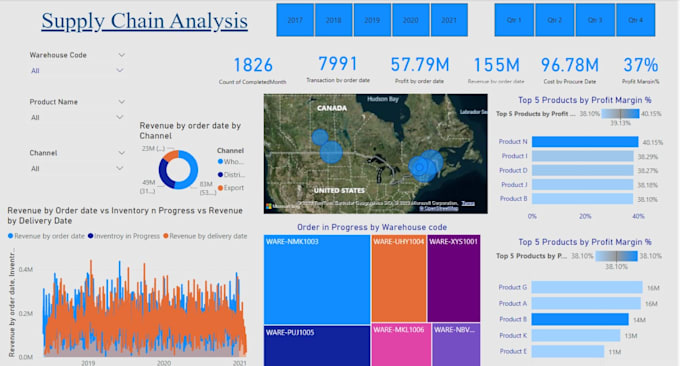The width and height of the screenshot is (680, 366).
Task: Collapse the Product Name slicer header chevron
Action: [121, 102]
